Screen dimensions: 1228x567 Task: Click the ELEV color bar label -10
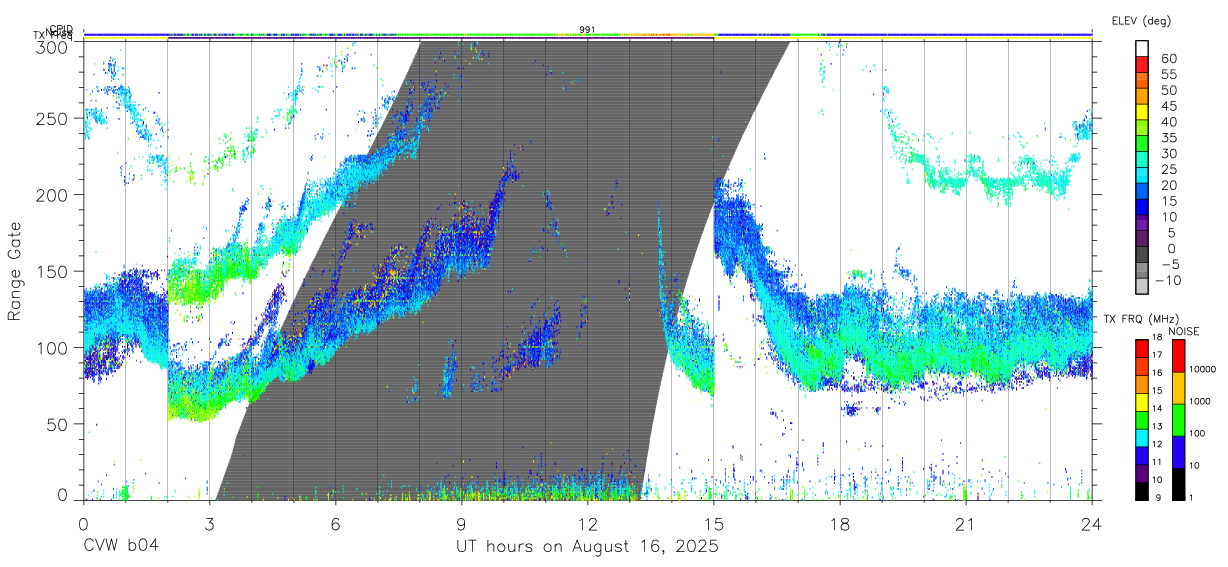(1166, 280)
